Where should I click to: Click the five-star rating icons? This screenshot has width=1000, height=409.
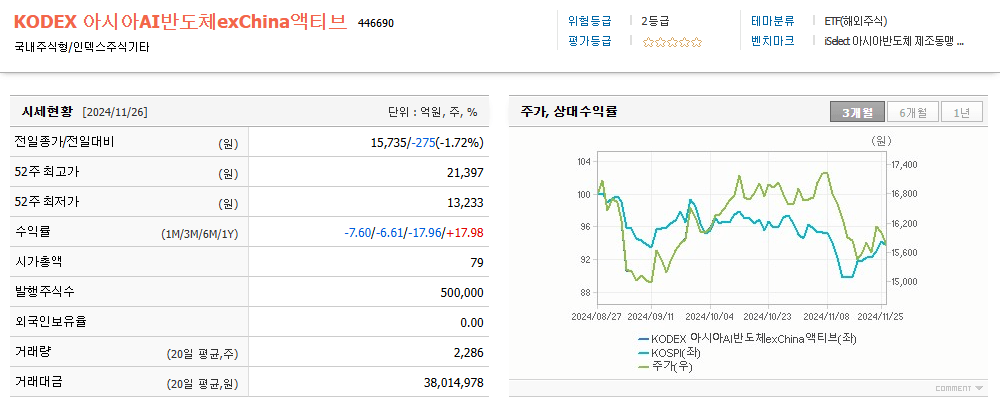(x=672, y=42)
